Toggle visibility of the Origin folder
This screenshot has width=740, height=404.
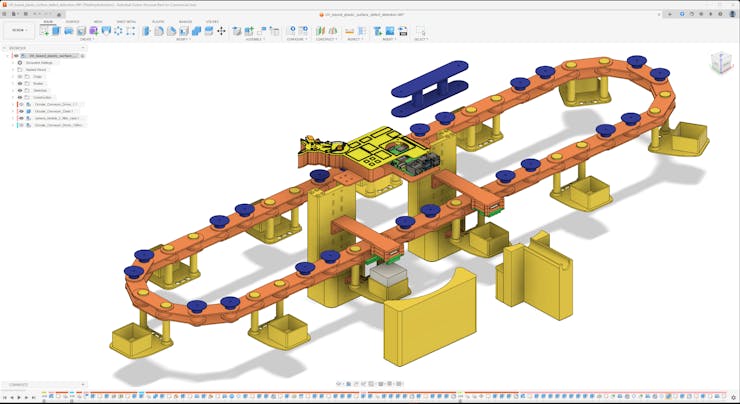tap(22, 76)
